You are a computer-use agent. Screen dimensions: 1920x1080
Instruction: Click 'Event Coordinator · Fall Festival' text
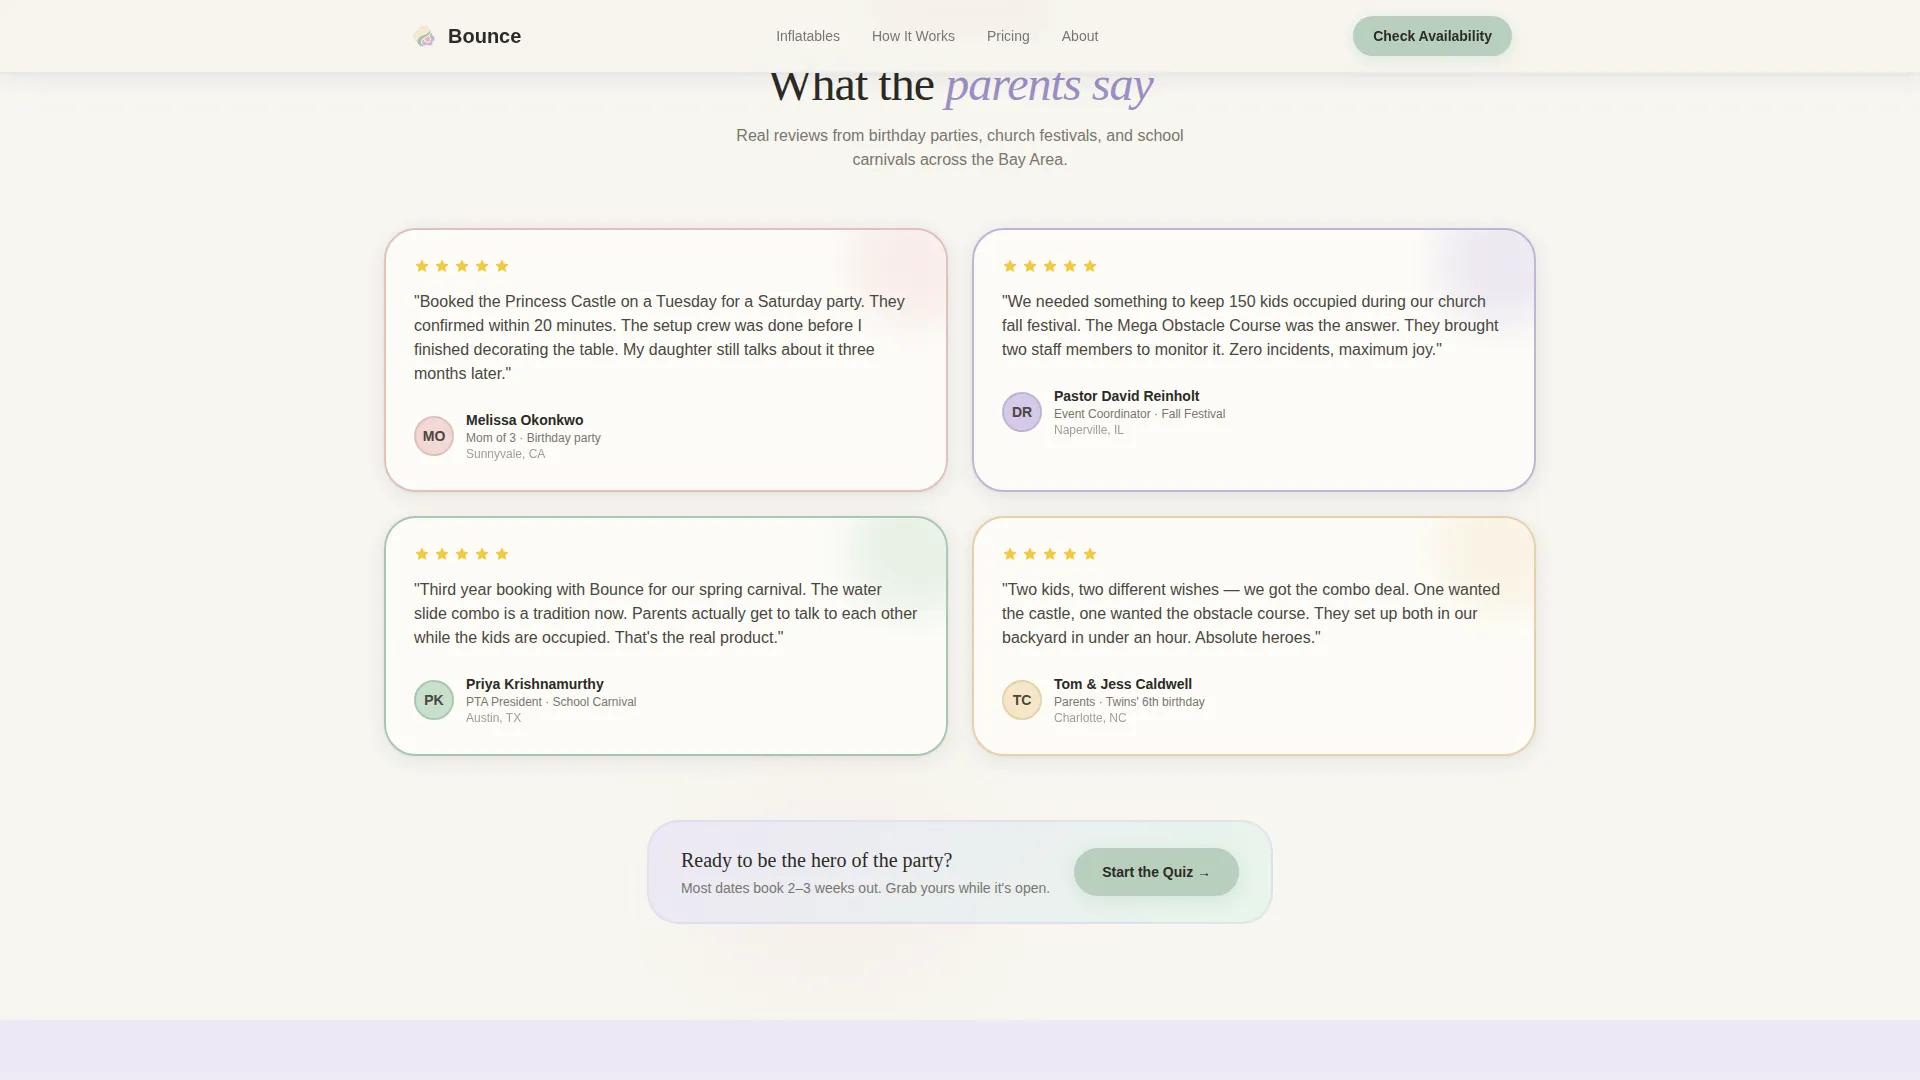1139,414
